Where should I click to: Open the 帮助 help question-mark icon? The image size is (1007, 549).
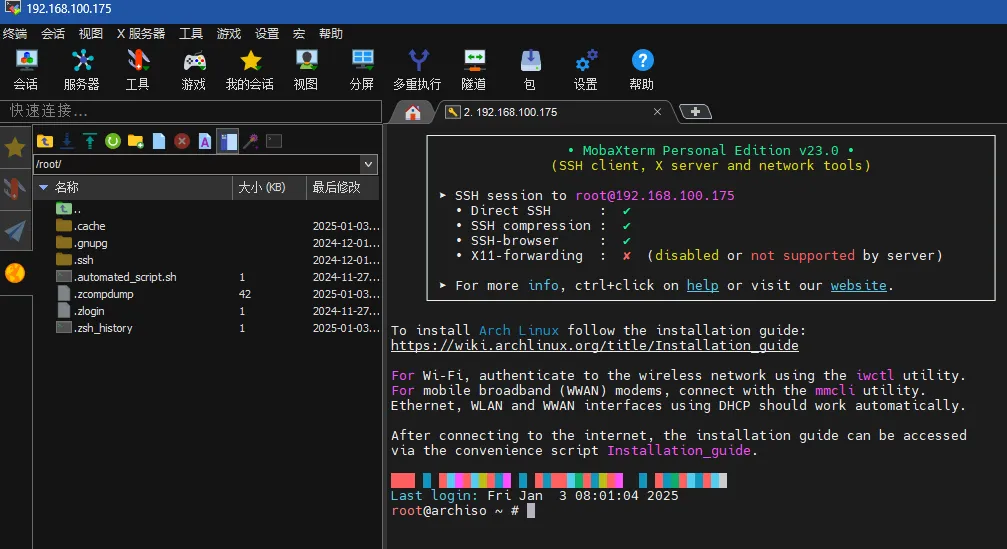click(642, 69)
